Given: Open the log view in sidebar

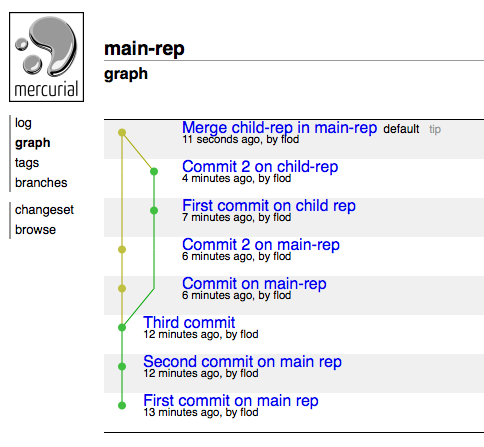Looking at the screenshot, I should pos(23,123).
